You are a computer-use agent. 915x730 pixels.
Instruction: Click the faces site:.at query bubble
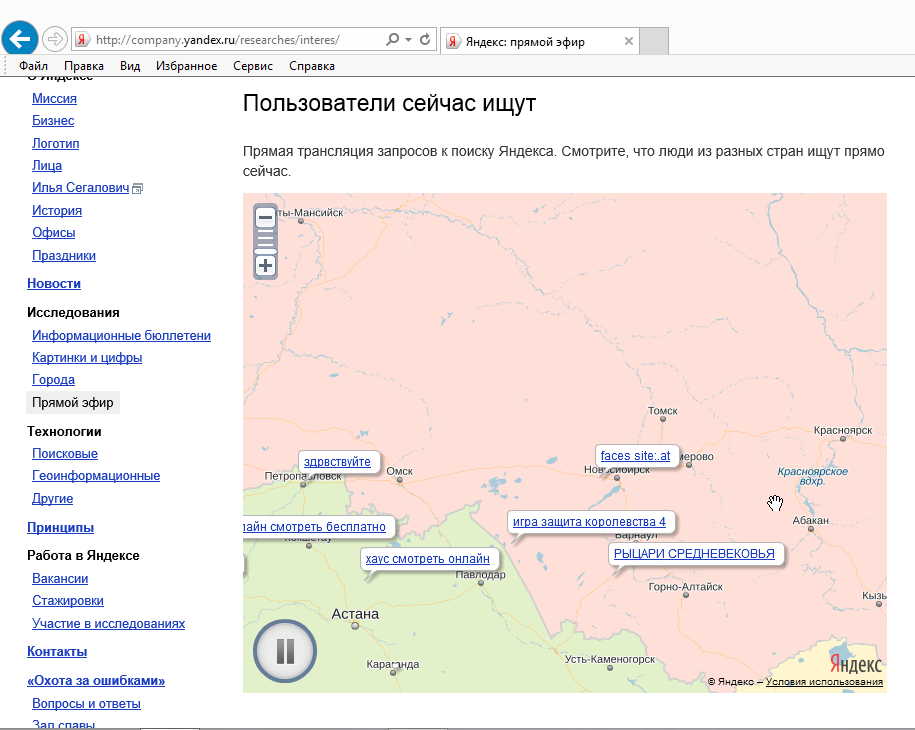[635, 456]
